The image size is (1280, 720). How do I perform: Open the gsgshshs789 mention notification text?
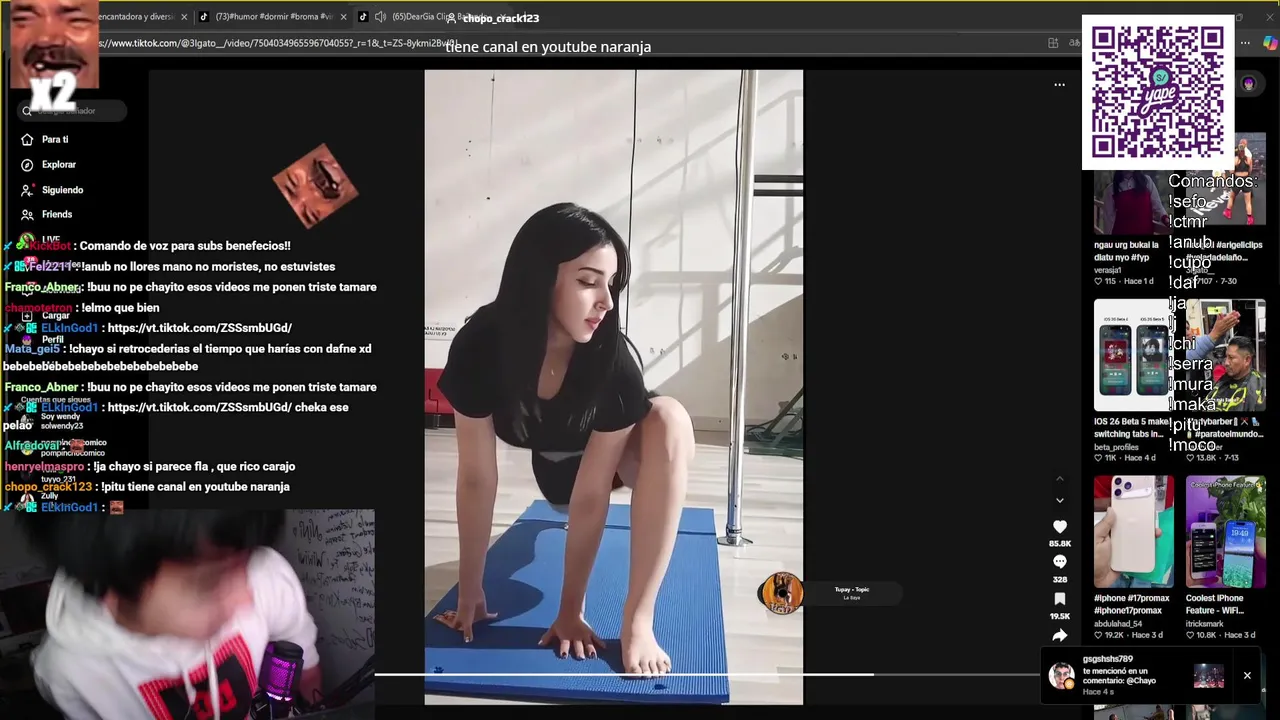pyautogui.click(x=1120, y=676)
